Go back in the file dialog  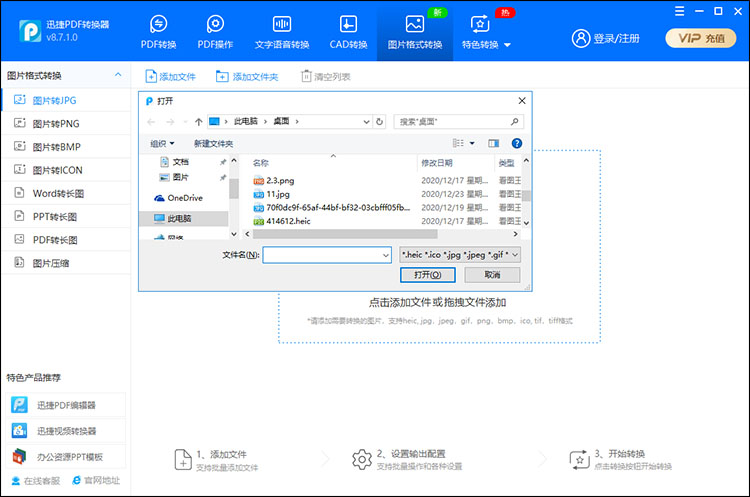click(152, 122)
